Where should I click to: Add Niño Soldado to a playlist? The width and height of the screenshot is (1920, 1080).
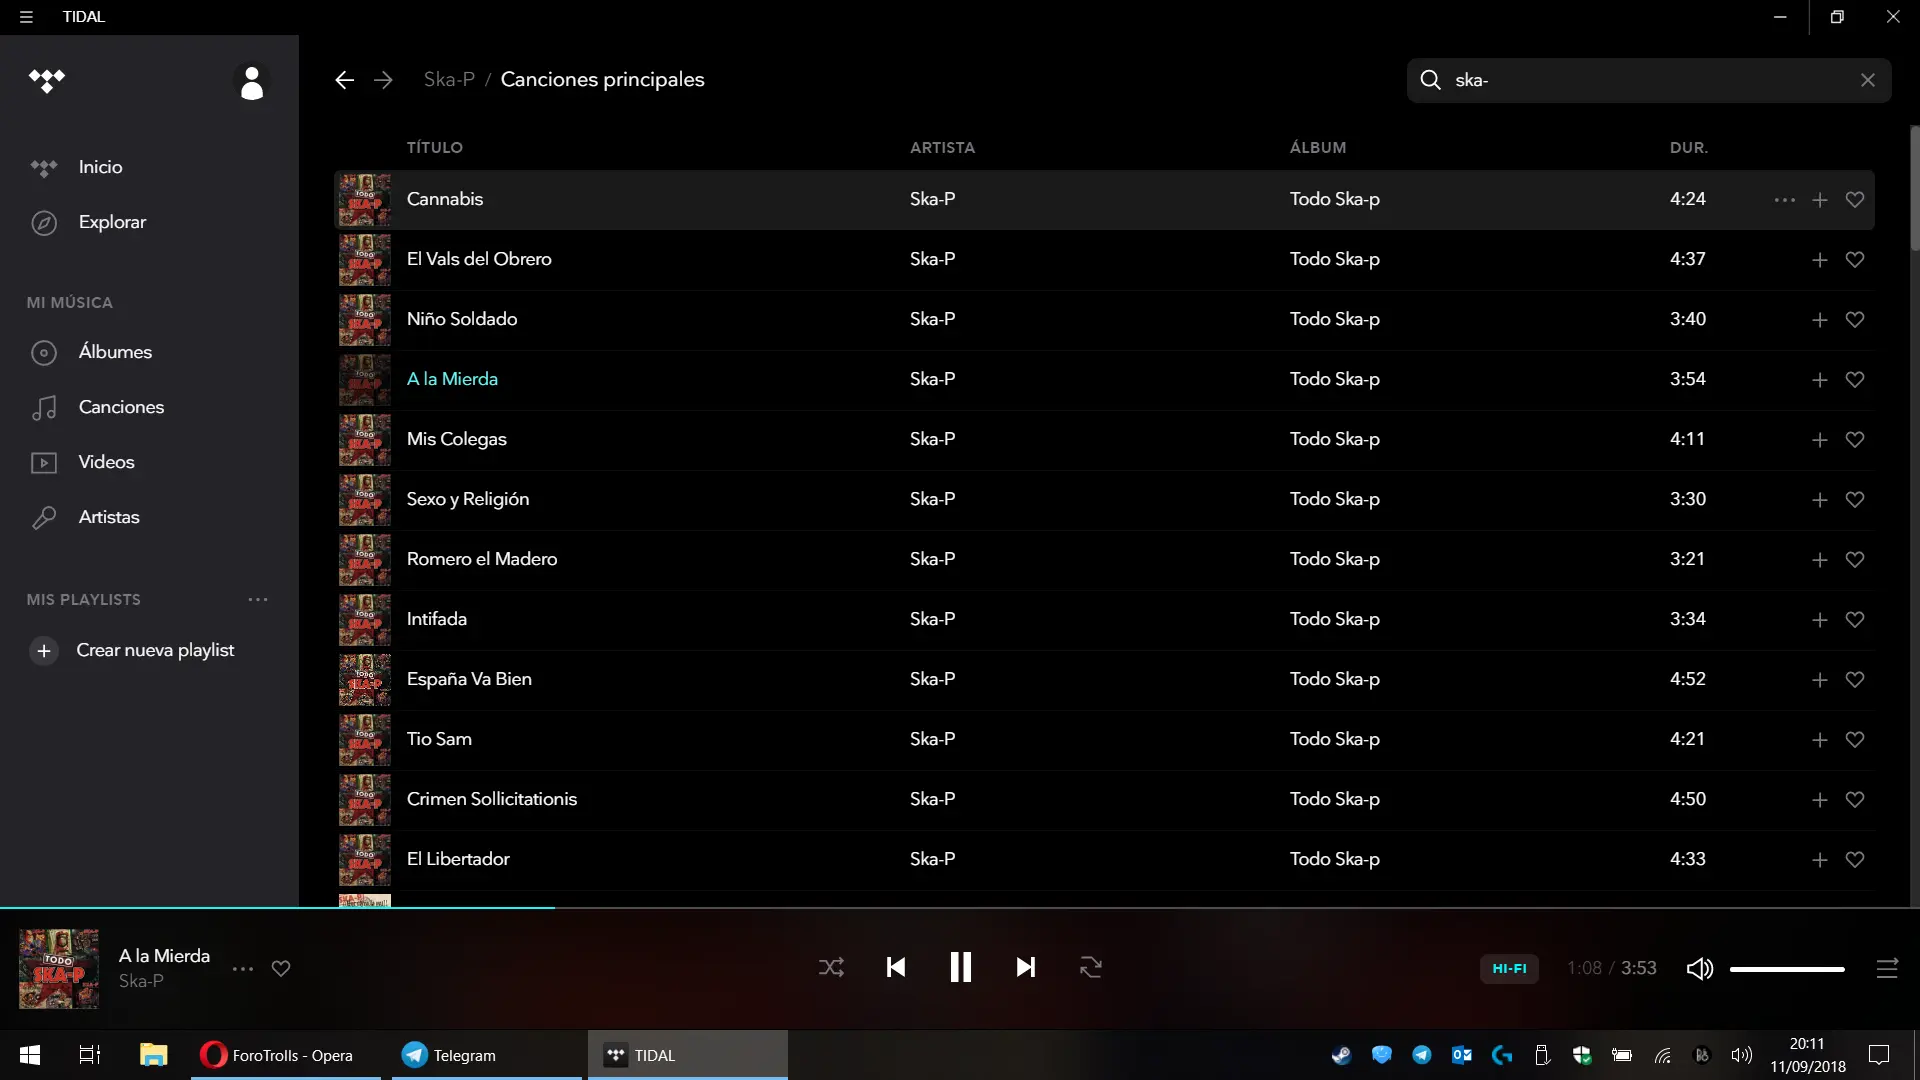click(1820, 320)
